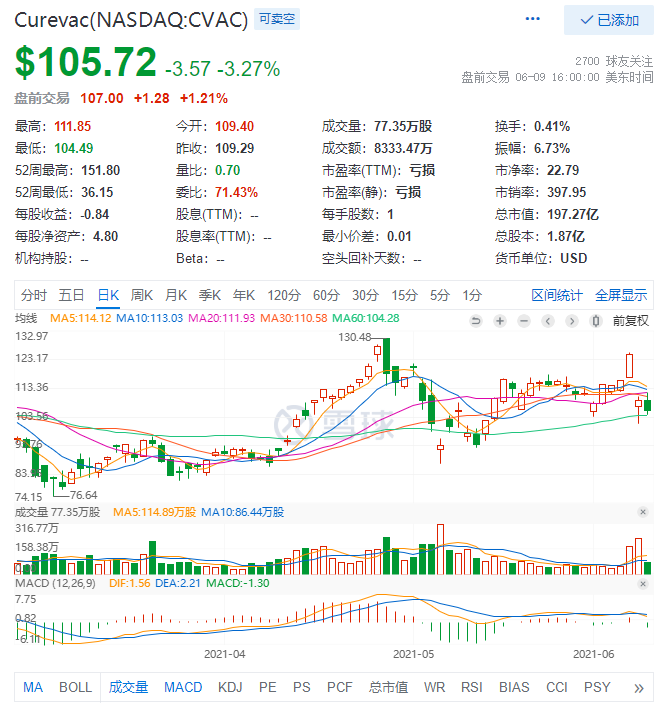Click the MA10:113.03 legend label
667x710 pixels.
(149, 318)
